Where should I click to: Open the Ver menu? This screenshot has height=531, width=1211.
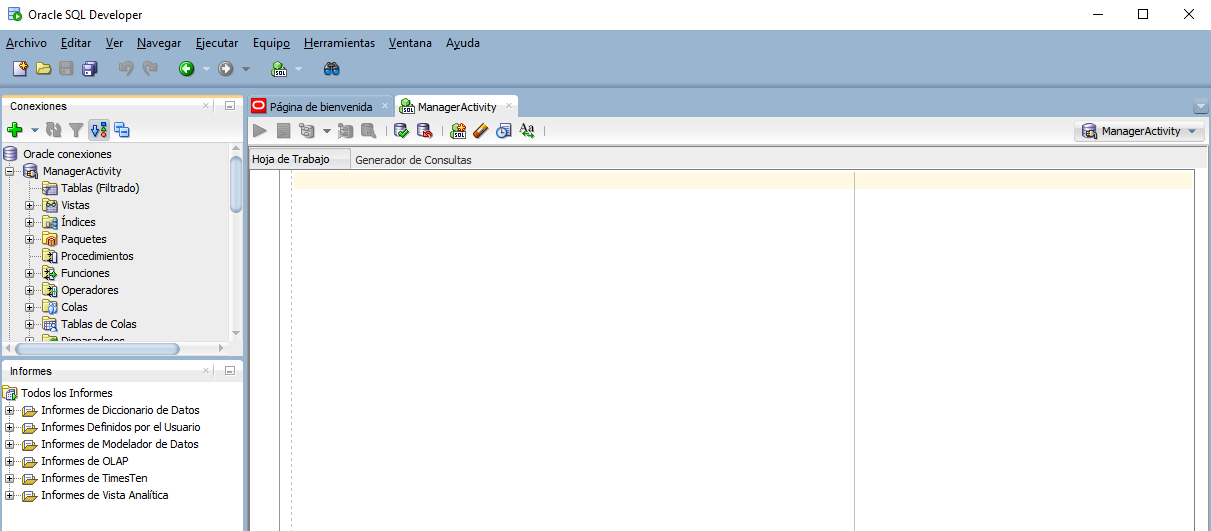[x=115, y=43]
